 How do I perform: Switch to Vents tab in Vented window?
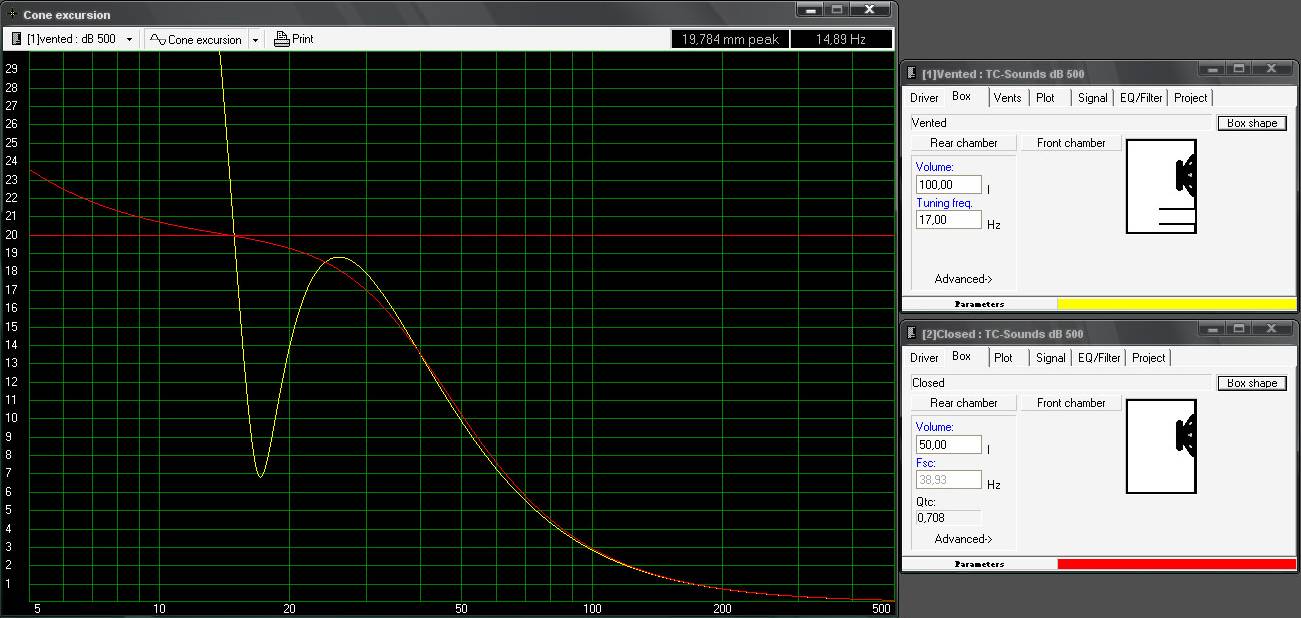tap(1007, 98)
